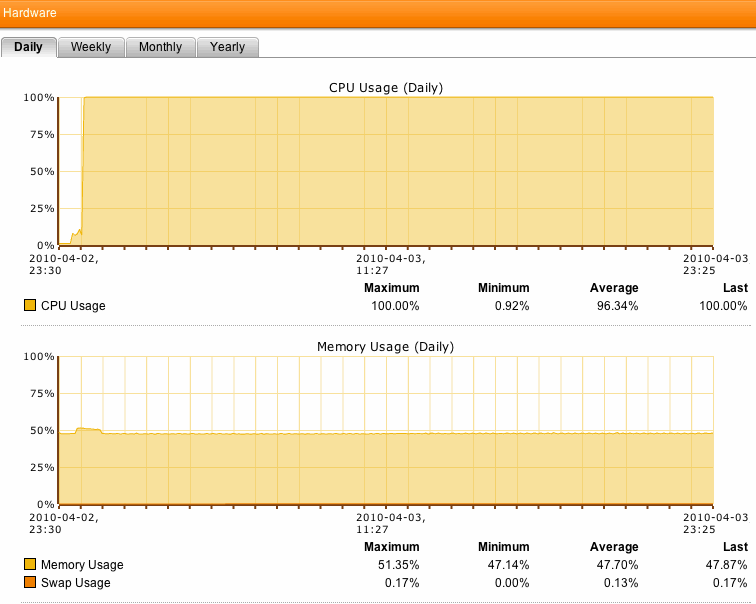Click the Daily tab
This screenshot has height=604, width=756.
click(28, 47)
